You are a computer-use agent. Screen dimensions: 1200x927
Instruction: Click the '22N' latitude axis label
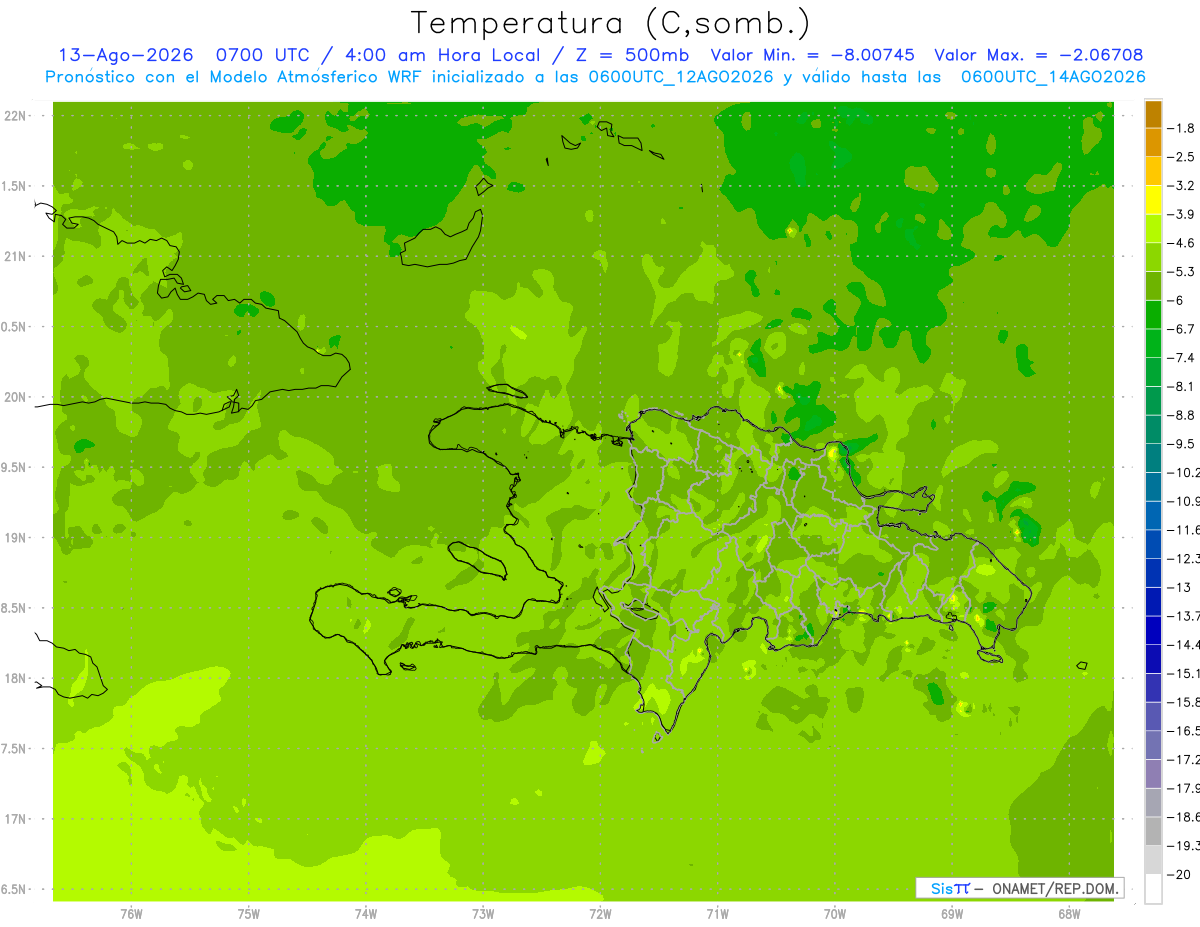point(17,116)
